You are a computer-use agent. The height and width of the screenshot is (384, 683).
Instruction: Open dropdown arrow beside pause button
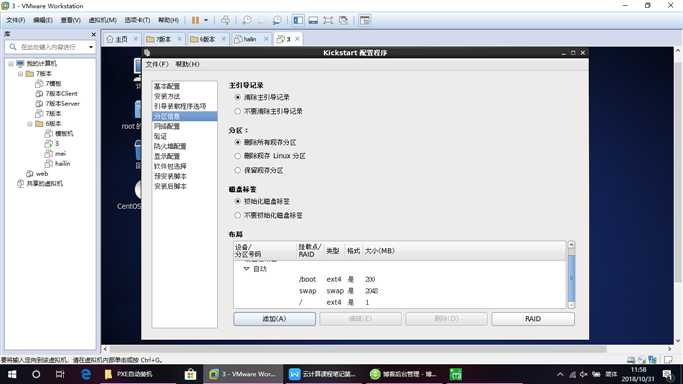tap(206, 20)
